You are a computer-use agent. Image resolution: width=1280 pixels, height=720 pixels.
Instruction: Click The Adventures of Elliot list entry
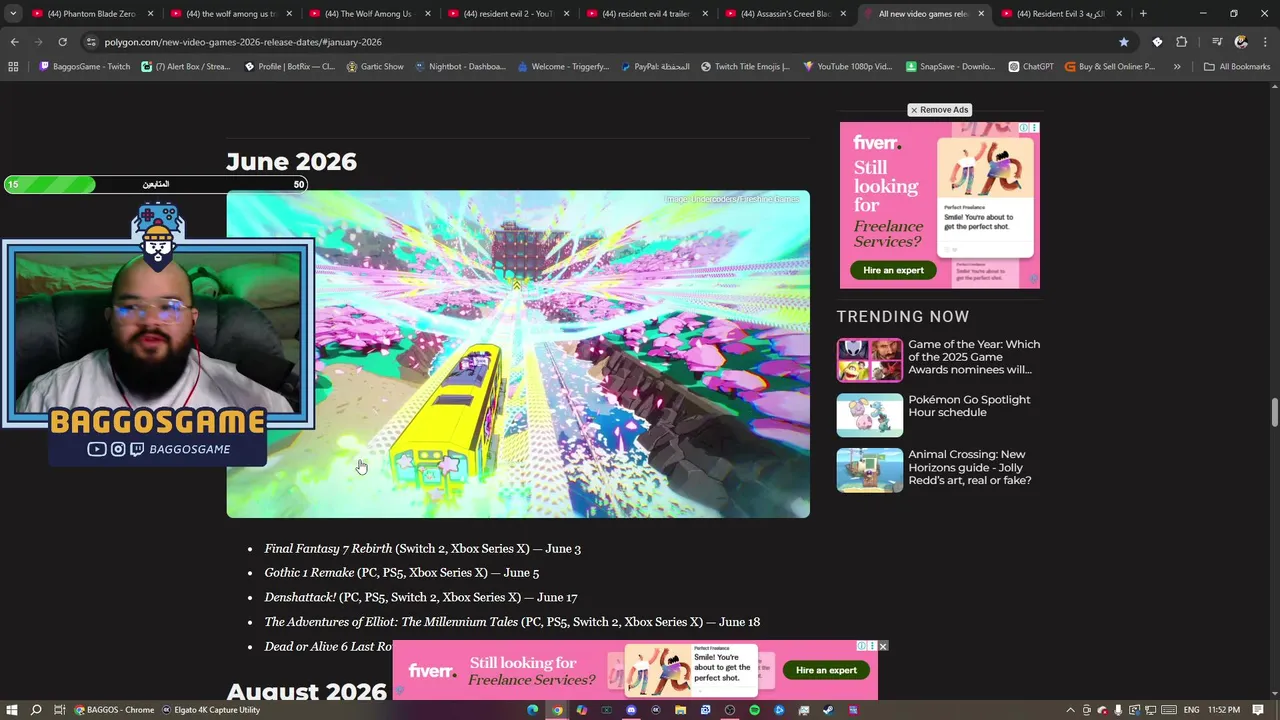pos(512,622)
